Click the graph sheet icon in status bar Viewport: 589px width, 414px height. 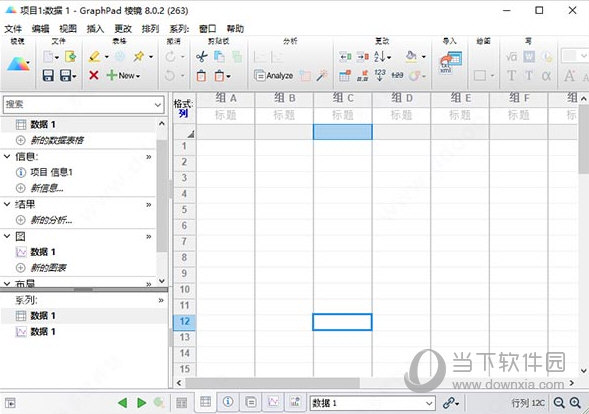click(x=273, y=402)
